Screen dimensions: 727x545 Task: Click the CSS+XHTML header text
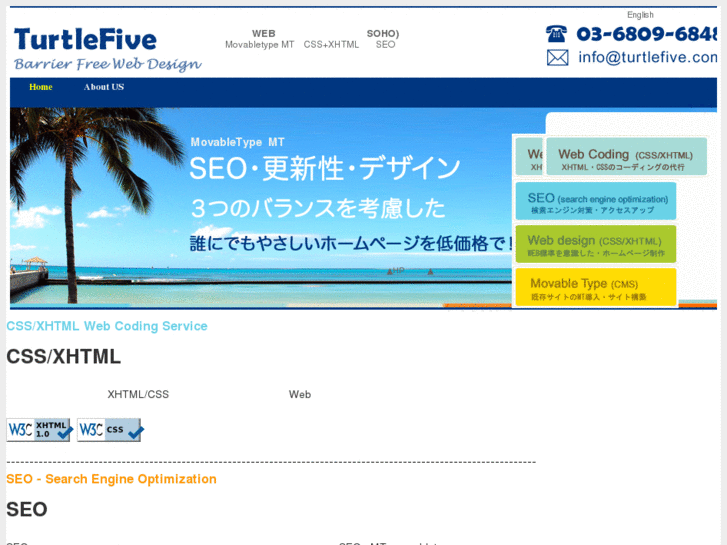point(331,45)
